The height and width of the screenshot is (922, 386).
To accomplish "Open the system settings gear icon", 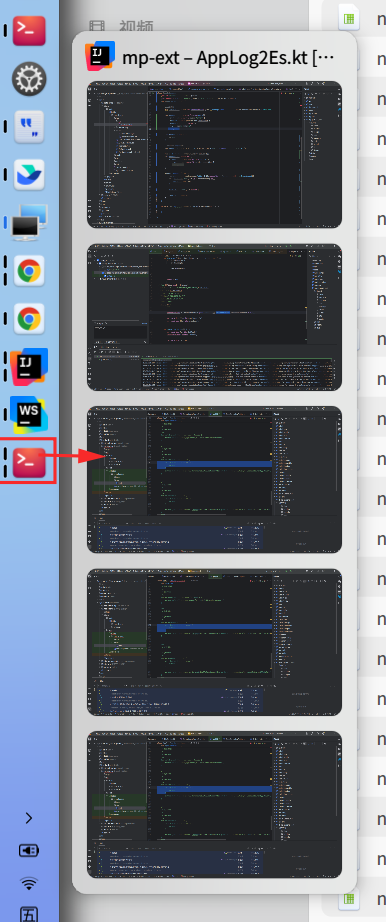I will [x=29, y=78].
